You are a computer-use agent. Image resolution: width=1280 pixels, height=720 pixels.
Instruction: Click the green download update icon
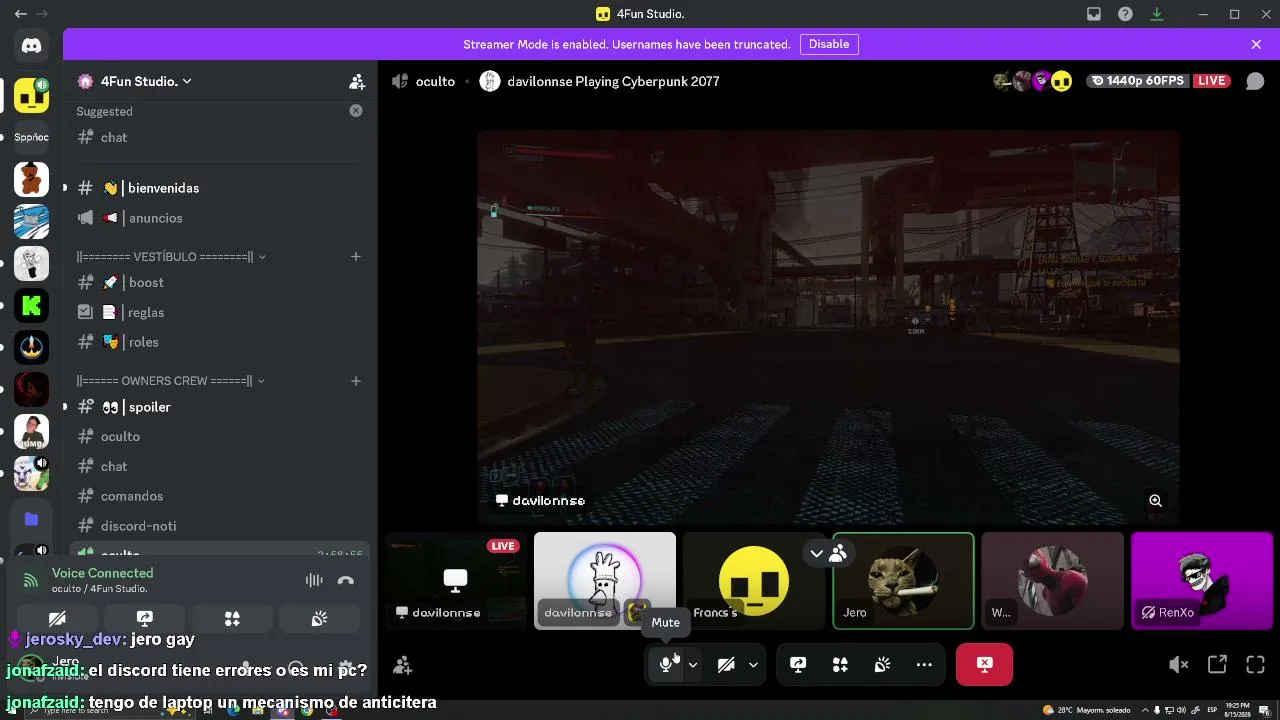click(1157, 14)
